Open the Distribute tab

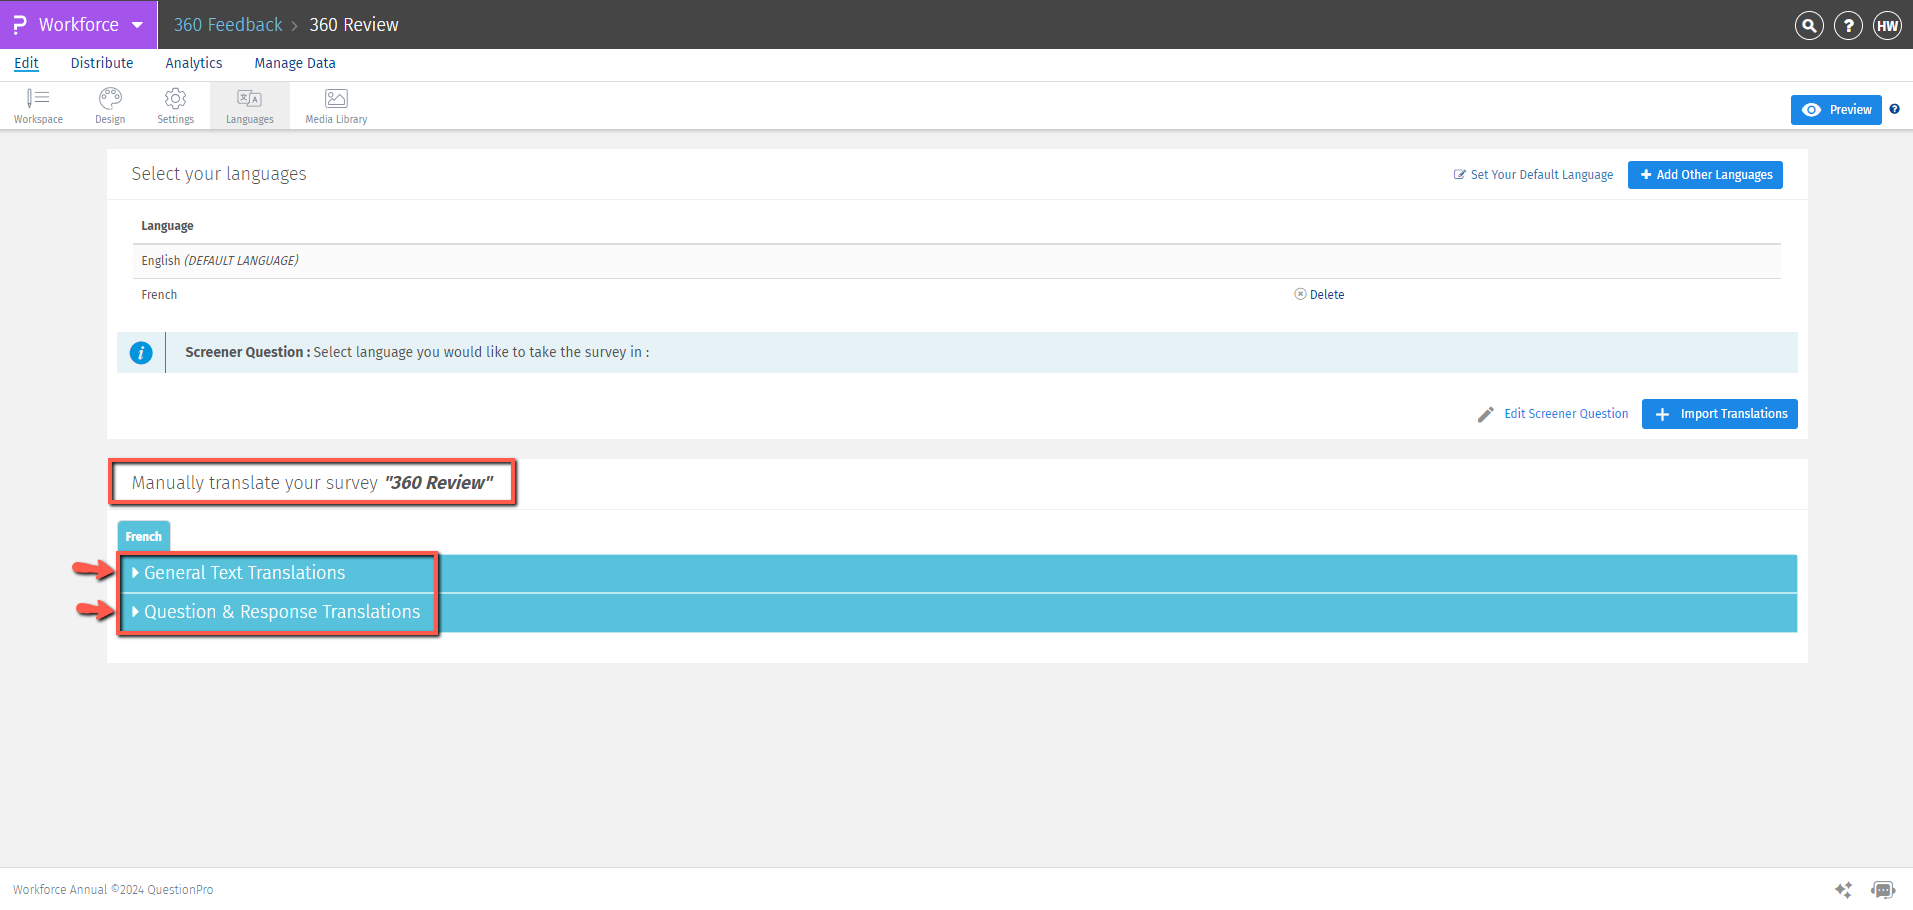(x=102, y=63)
